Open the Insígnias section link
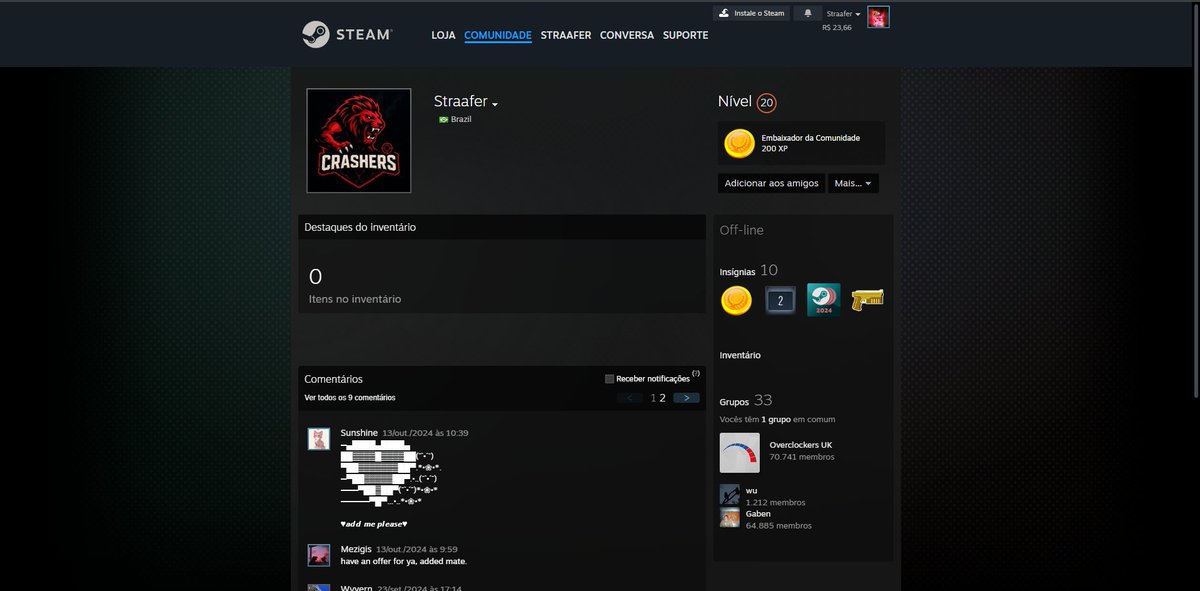 (x=749, y=271)
